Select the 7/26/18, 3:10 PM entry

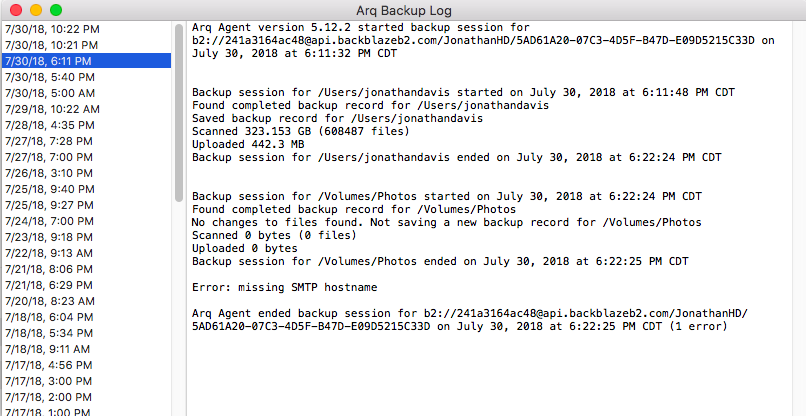pyautogui.click(x=86, y=173)
